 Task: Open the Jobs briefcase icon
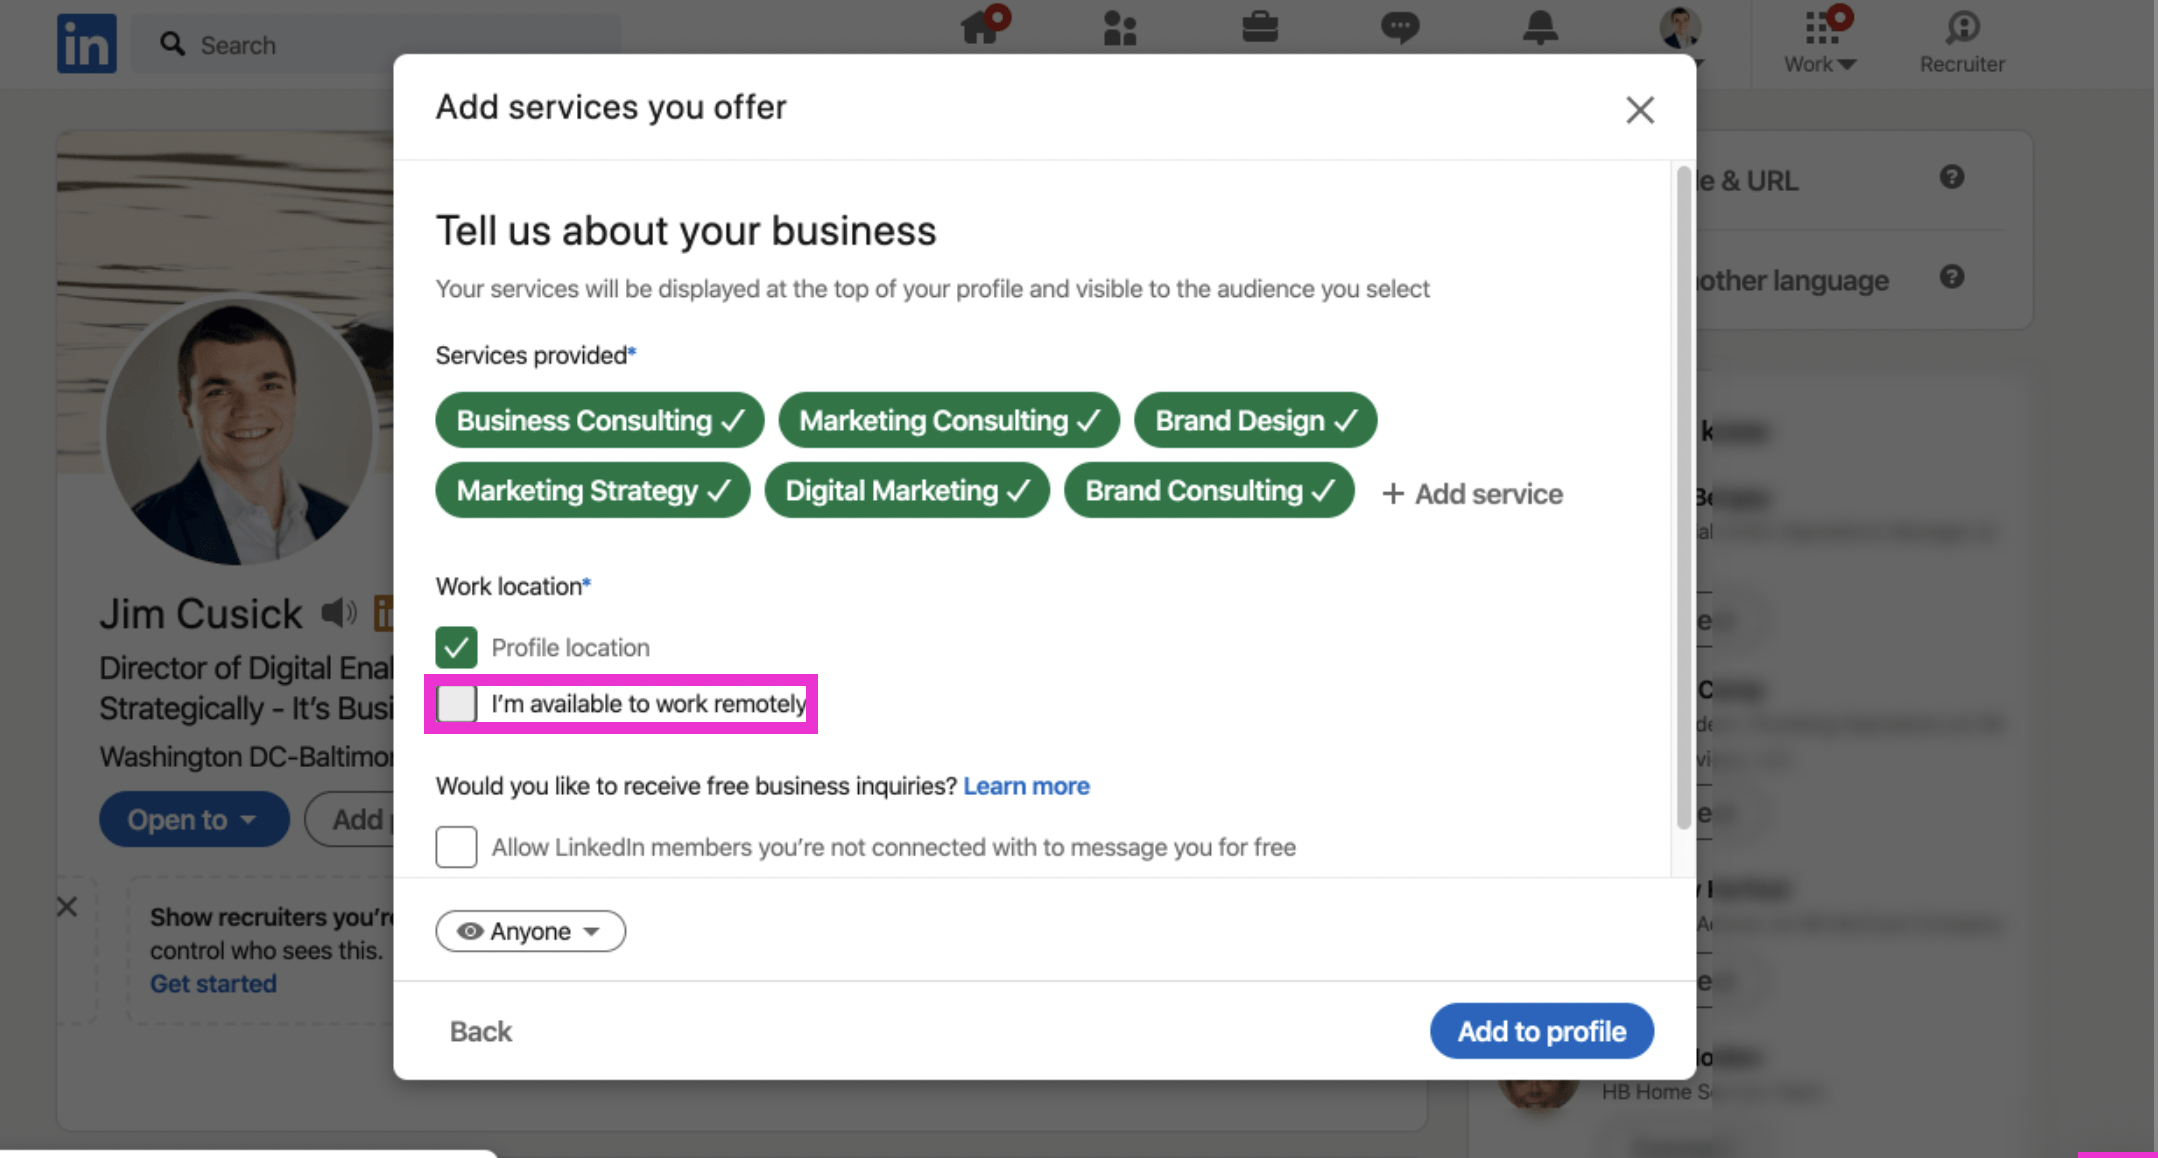click(1260, 27)
